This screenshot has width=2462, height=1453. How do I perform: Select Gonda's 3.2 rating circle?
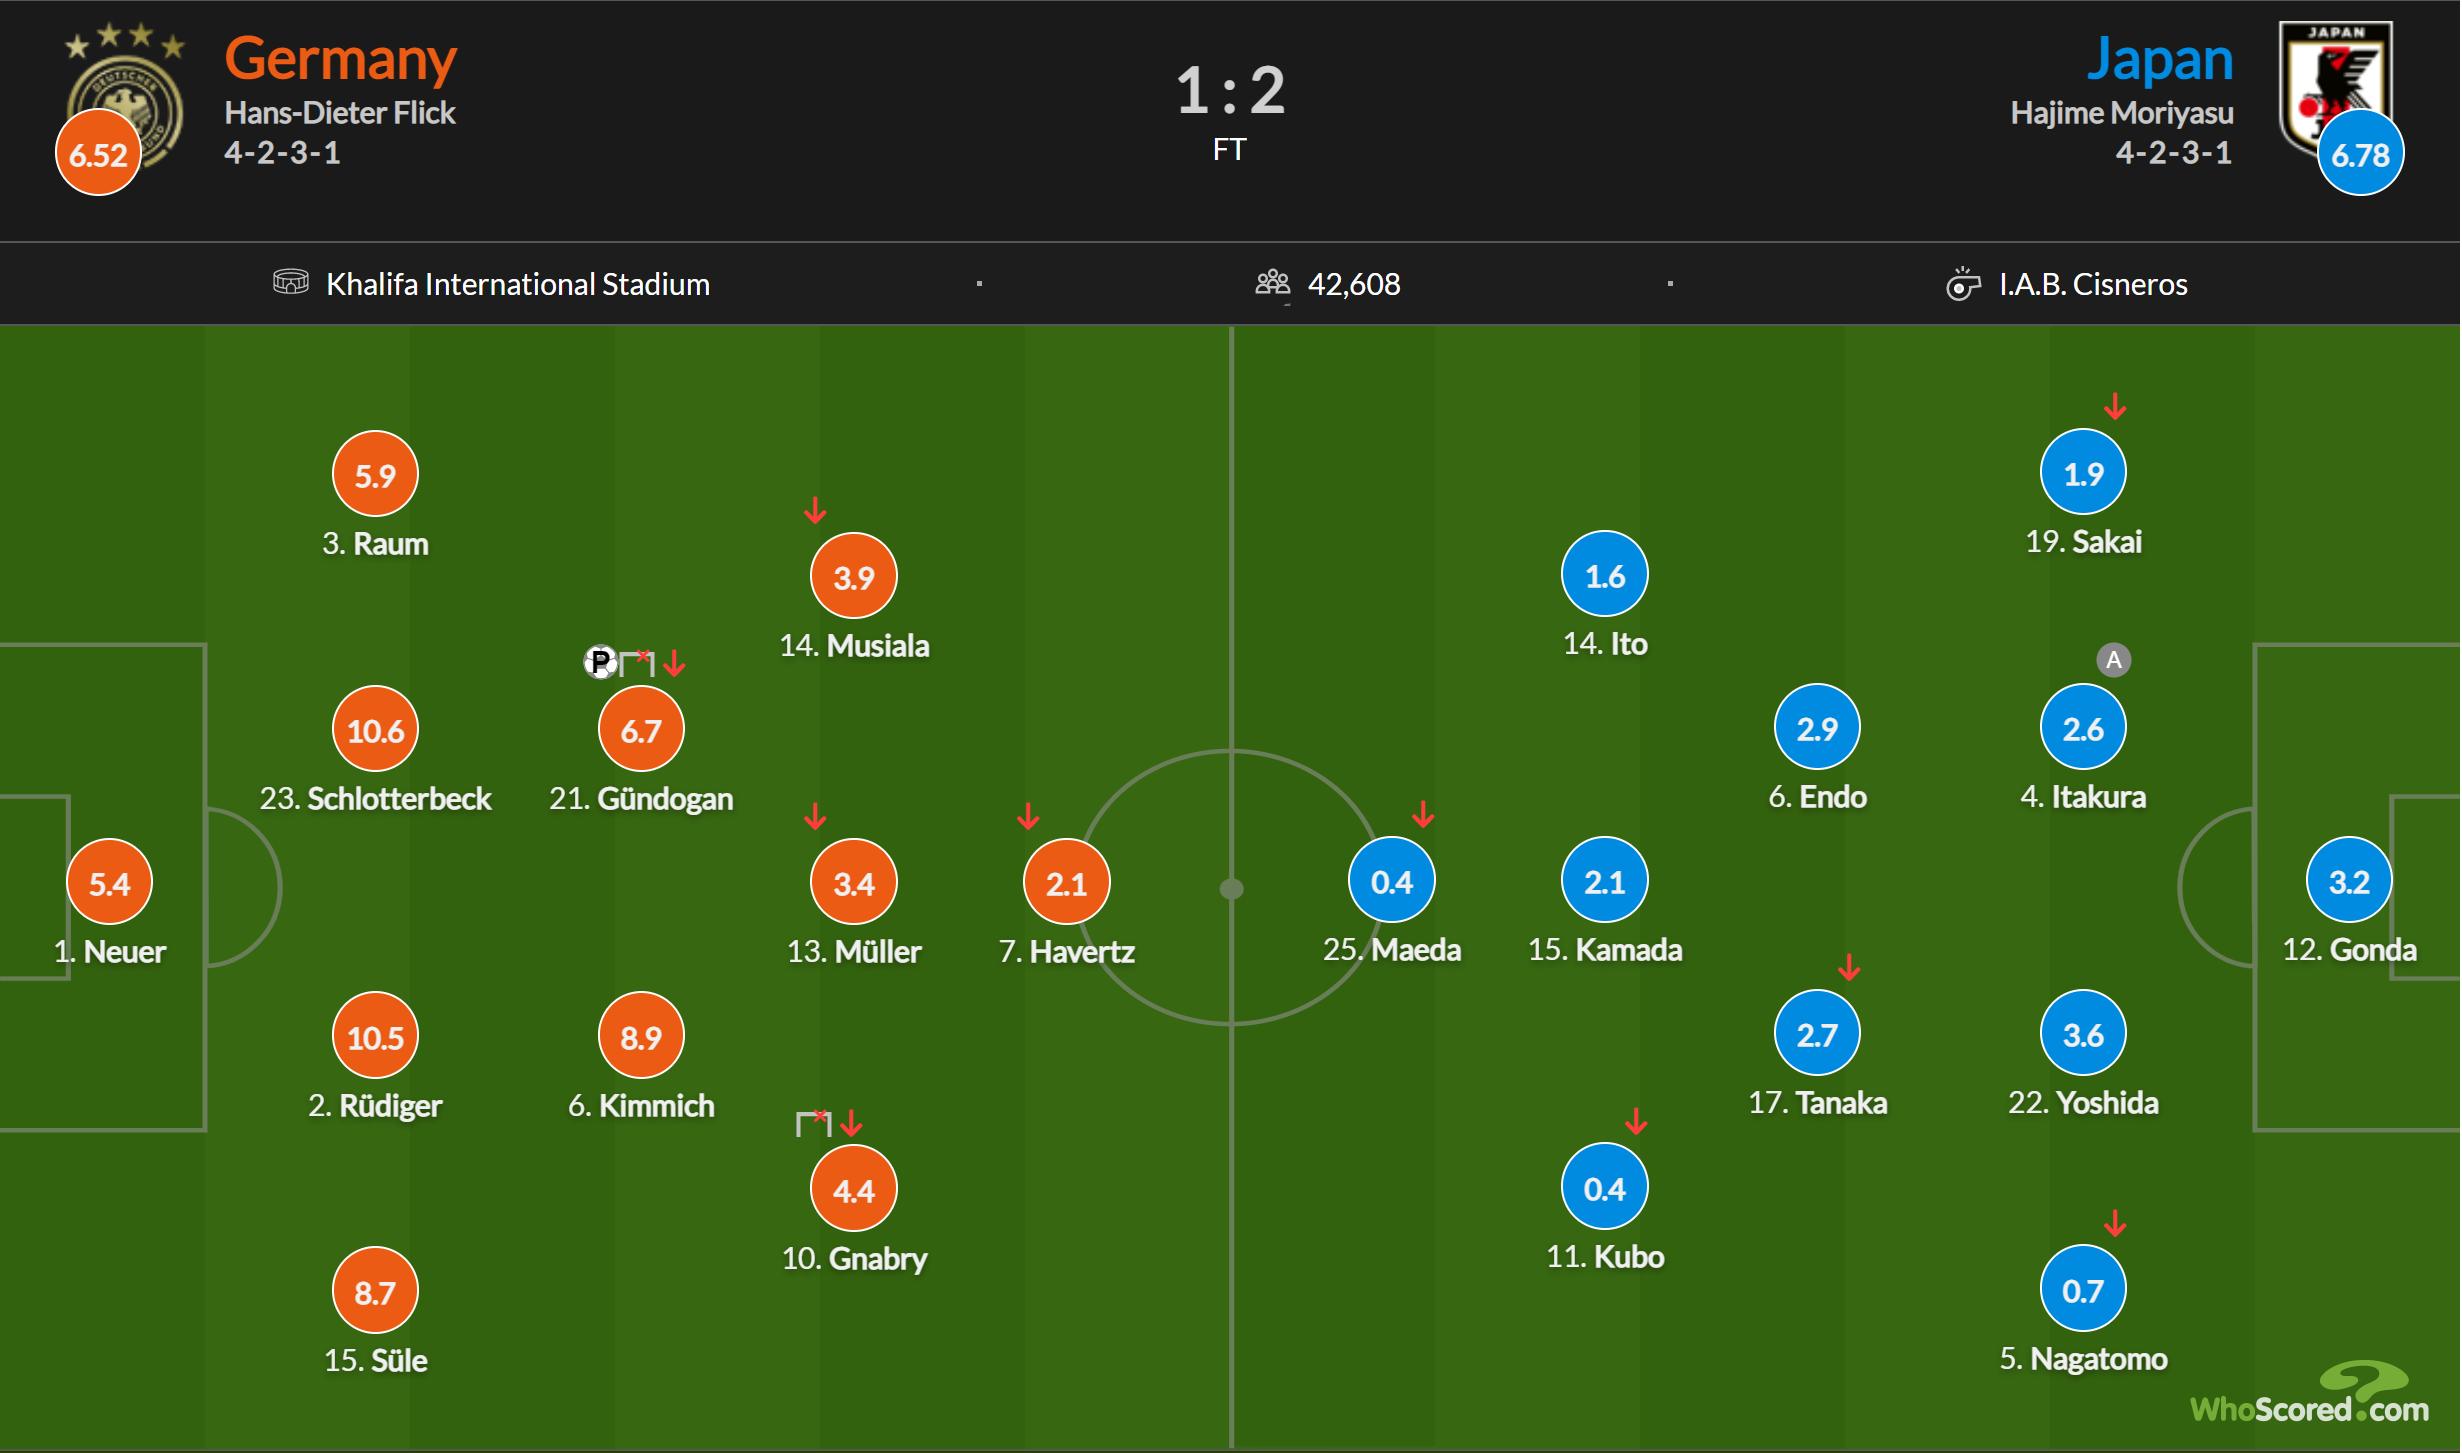pos(2349,881)
